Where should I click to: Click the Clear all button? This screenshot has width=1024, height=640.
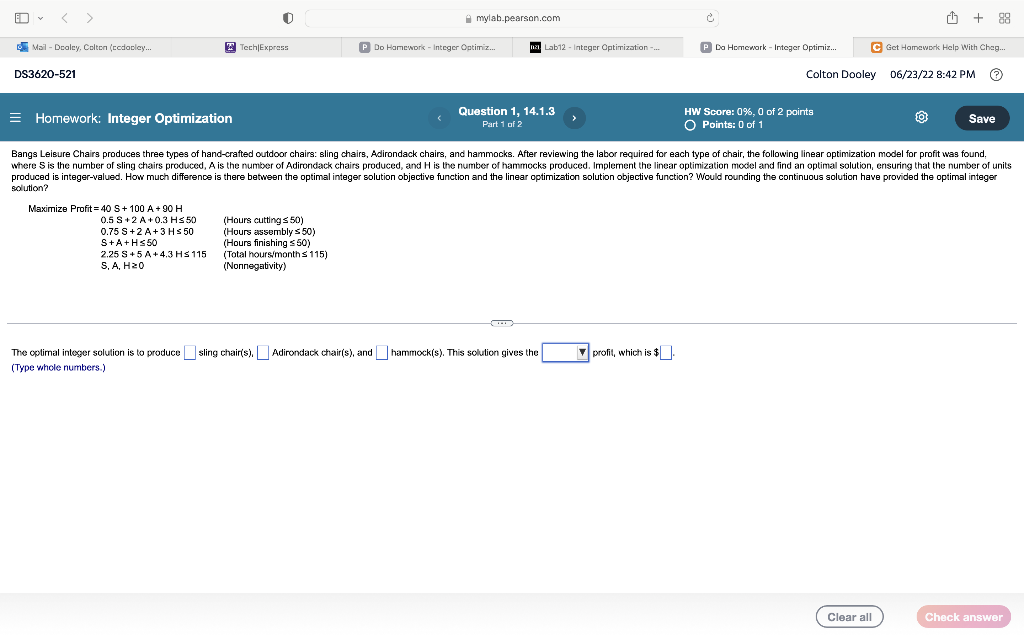coord(849,617)
